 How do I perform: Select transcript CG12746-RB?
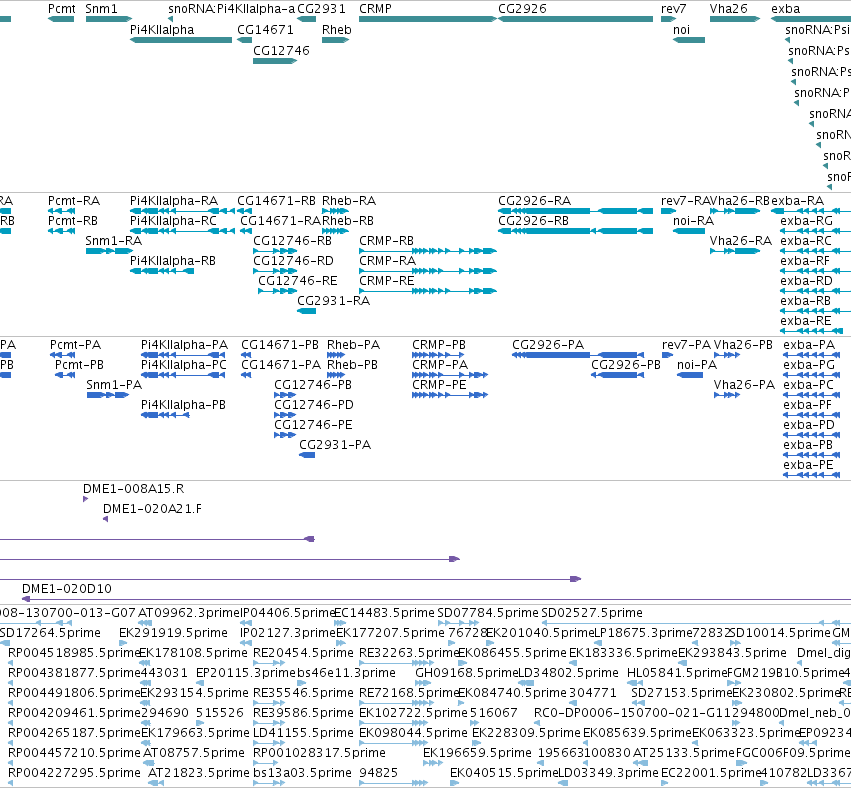275,251
